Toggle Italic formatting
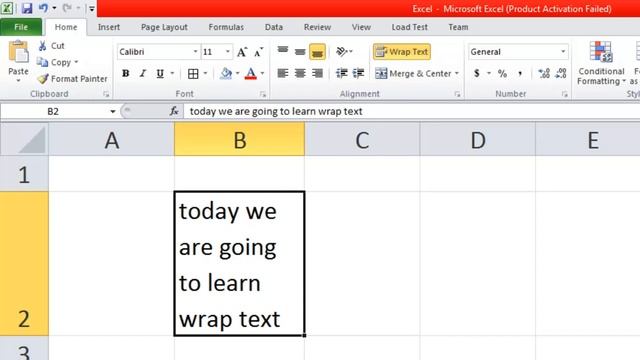 click(142, 73)
